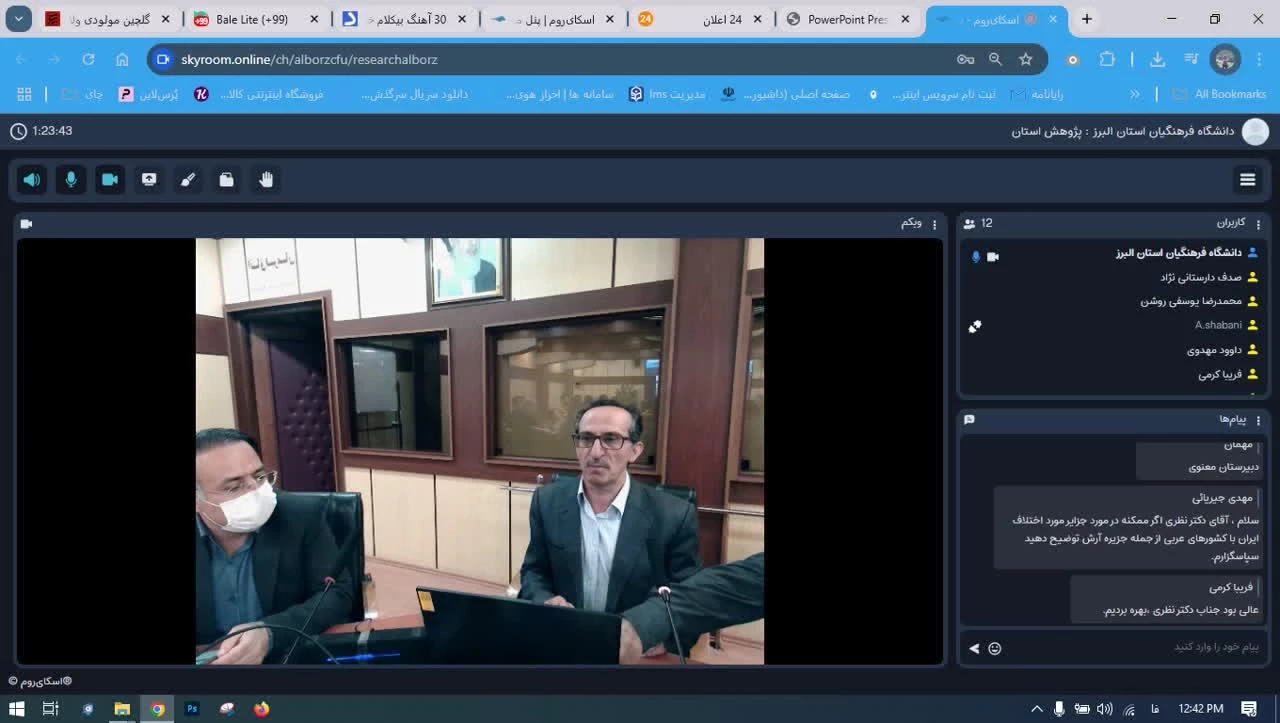
Task: Click the screen share icon
Action: pyautogui.click(x=149, y=180)
